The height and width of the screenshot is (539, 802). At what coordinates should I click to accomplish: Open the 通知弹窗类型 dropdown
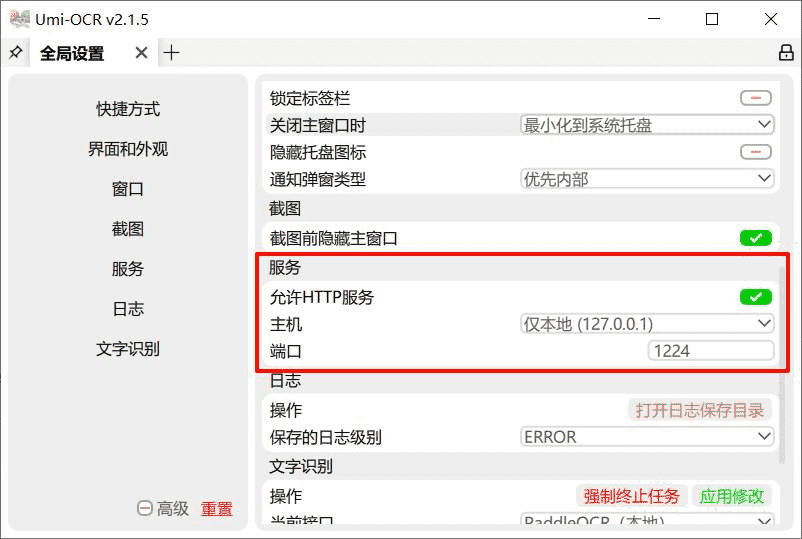pyautogui.click(x=647, y=179)
